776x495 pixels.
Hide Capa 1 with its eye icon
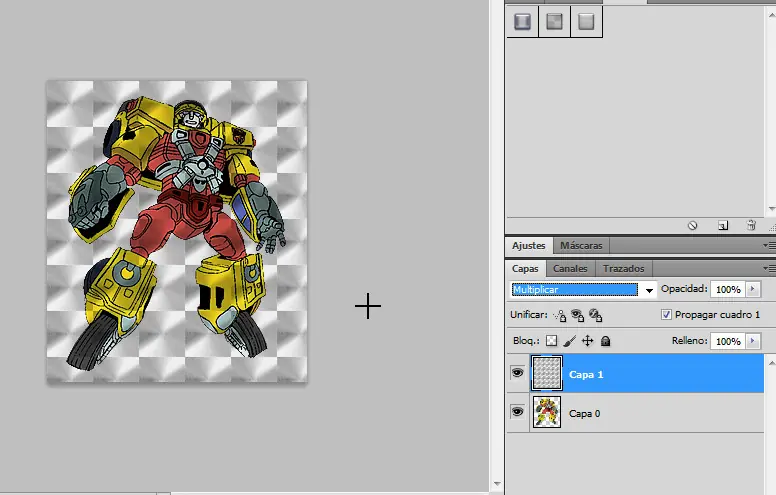coord(517,372)
